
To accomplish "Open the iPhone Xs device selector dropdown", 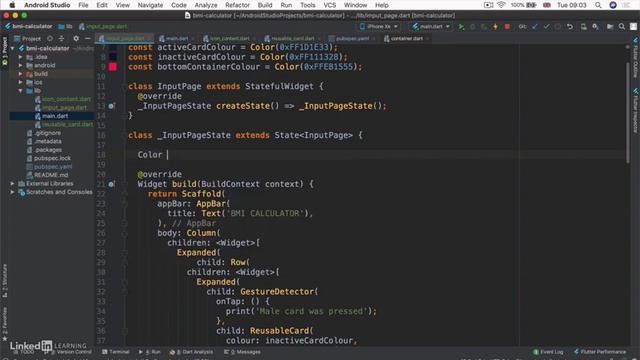I will coord(378,27).
